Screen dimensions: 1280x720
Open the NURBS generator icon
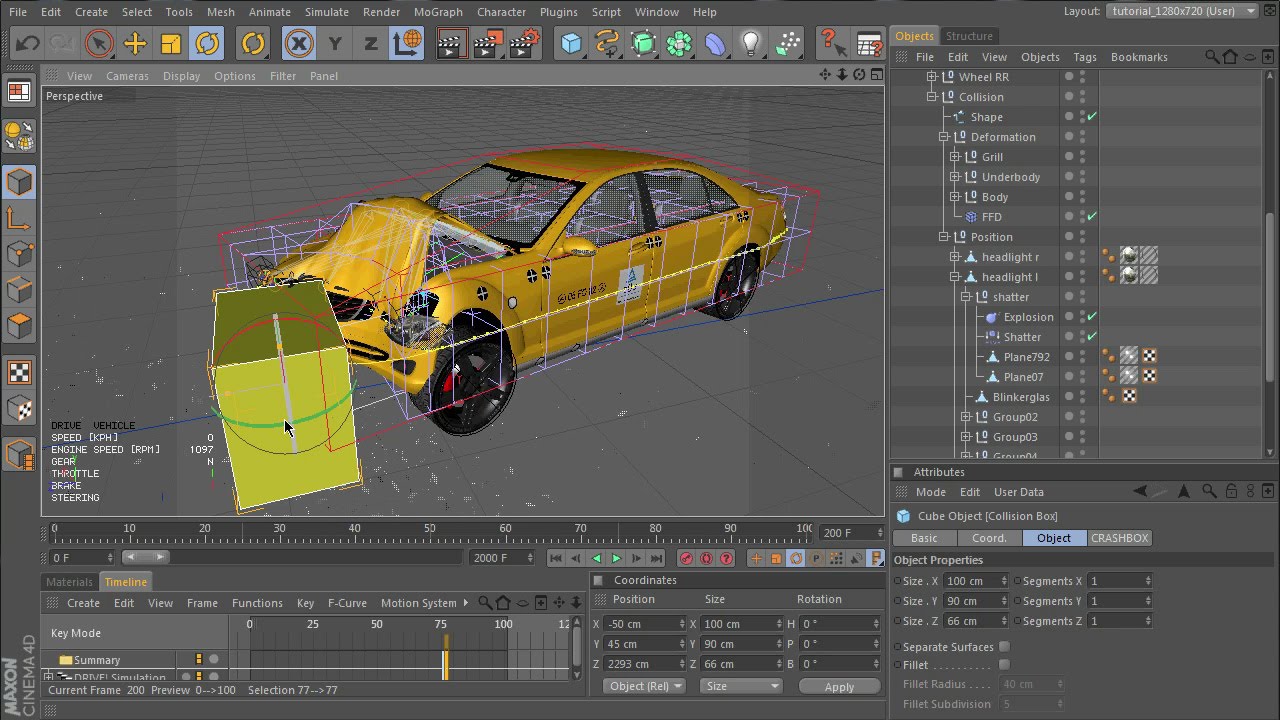tap(643, 43)
